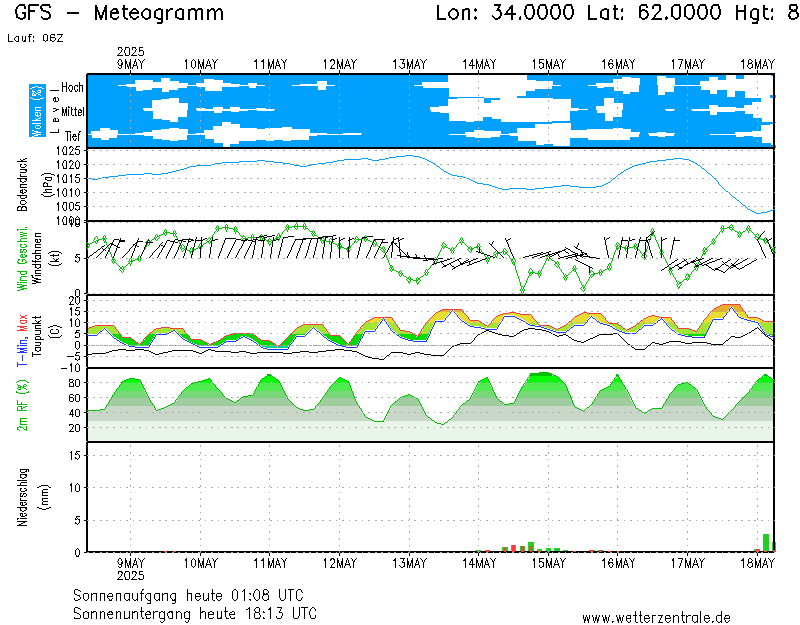This screenshot has width=800, height=625.
Task: Click the '15MAY' date on the bottom axis
Action: [548, 563]
